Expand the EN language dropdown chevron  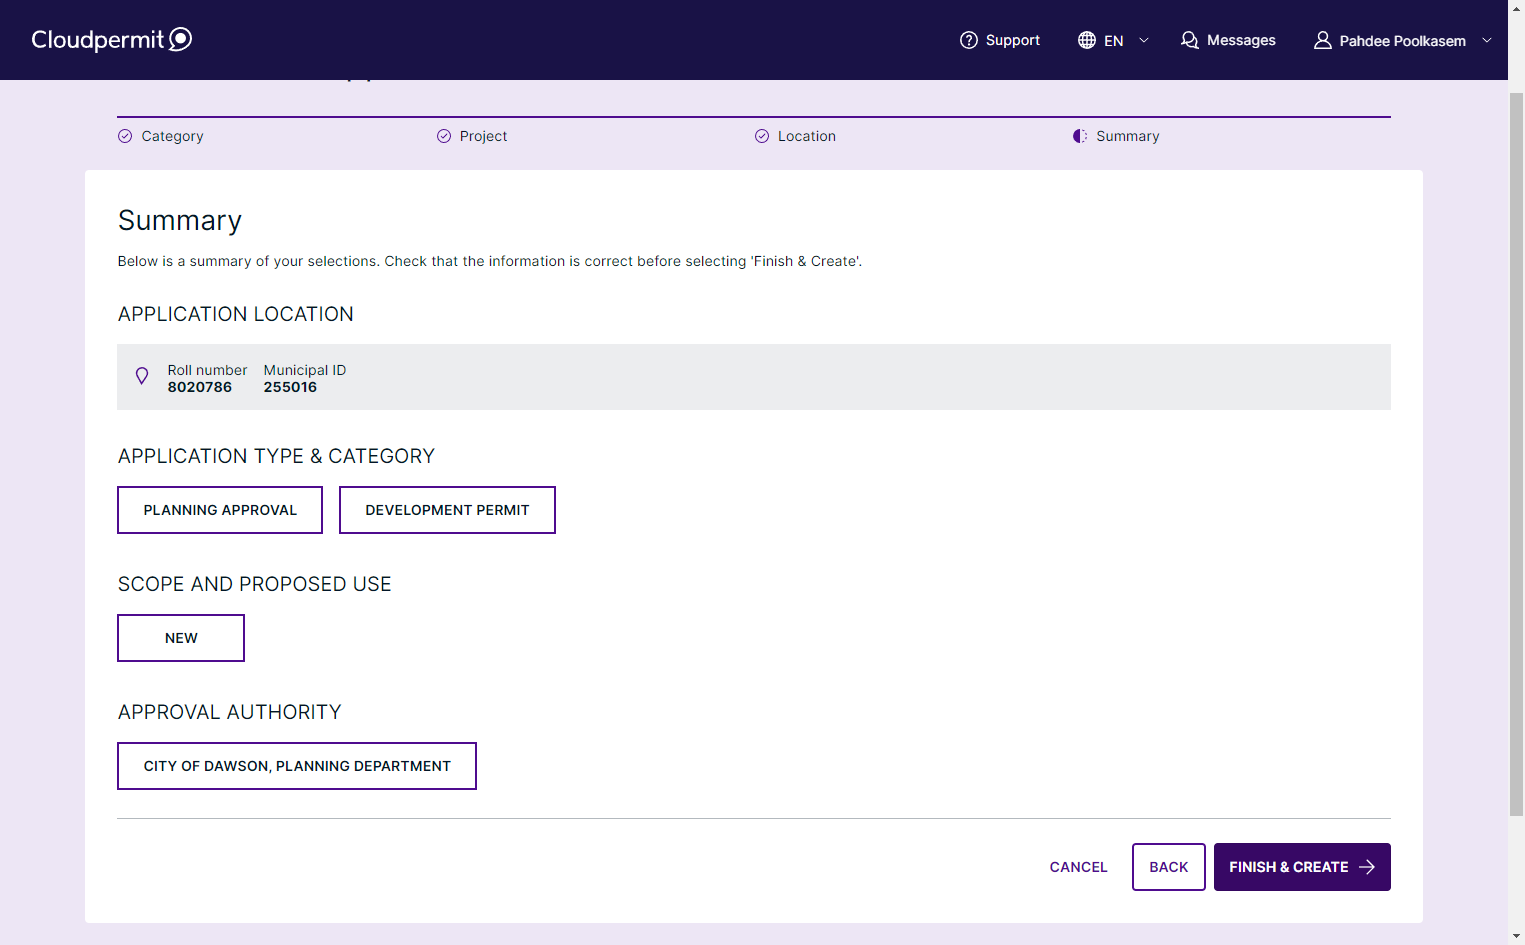(1144, 40)
